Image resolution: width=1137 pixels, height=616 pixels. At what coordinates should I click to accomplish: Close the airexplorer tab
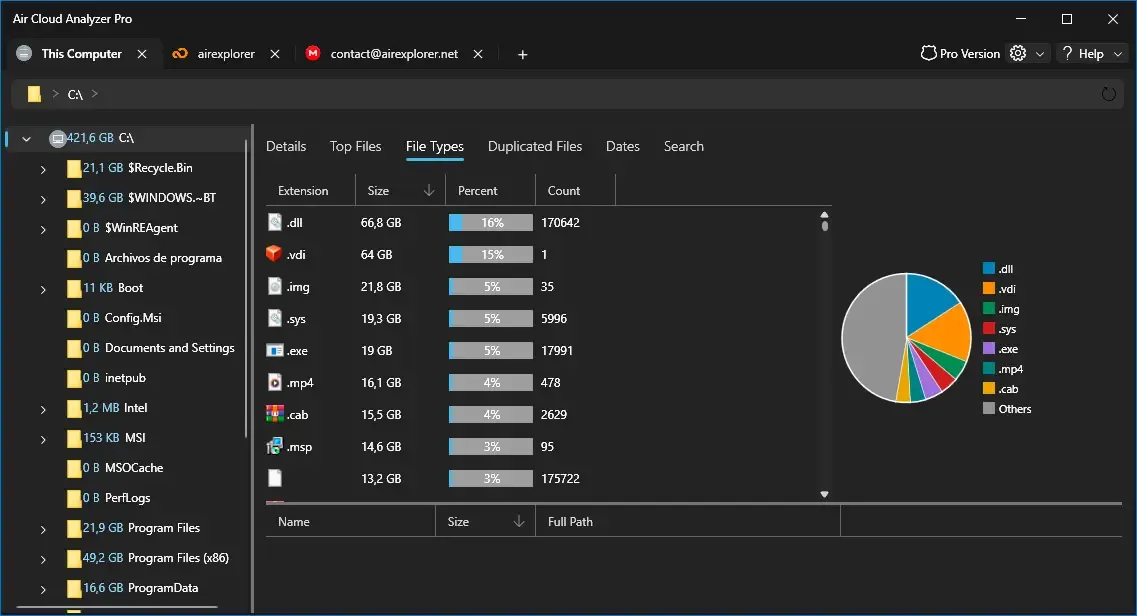pyautogui.click(x=275, y=54)
